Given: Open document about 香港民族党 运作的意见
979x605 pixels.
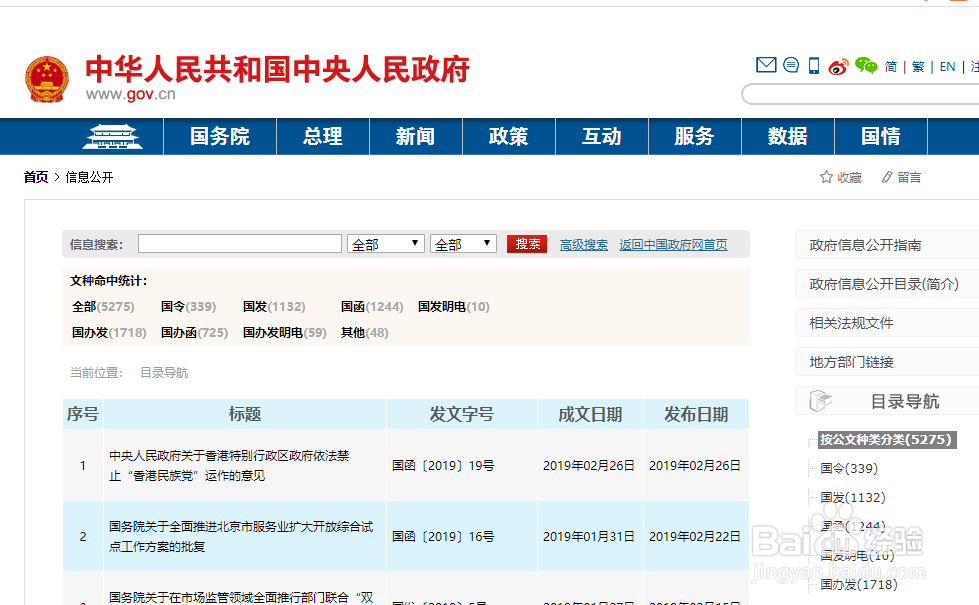Looking at the screenshot, I should [229, 466].
